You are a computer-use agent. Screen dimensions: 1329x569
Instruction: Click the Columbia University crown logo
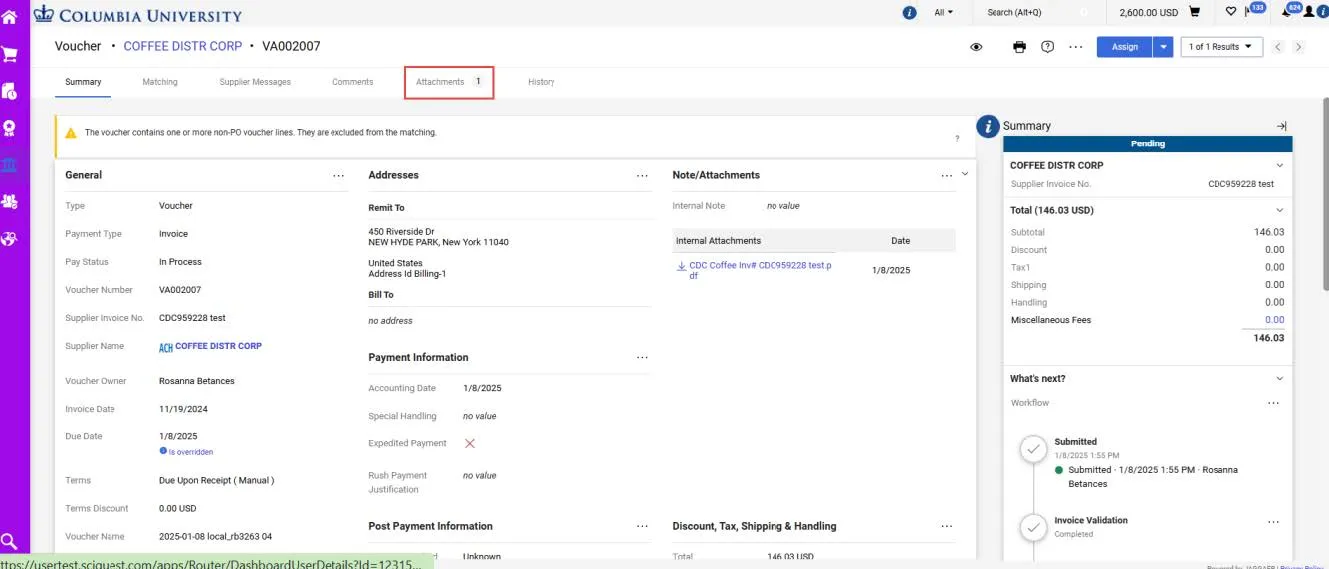point(43,14)
